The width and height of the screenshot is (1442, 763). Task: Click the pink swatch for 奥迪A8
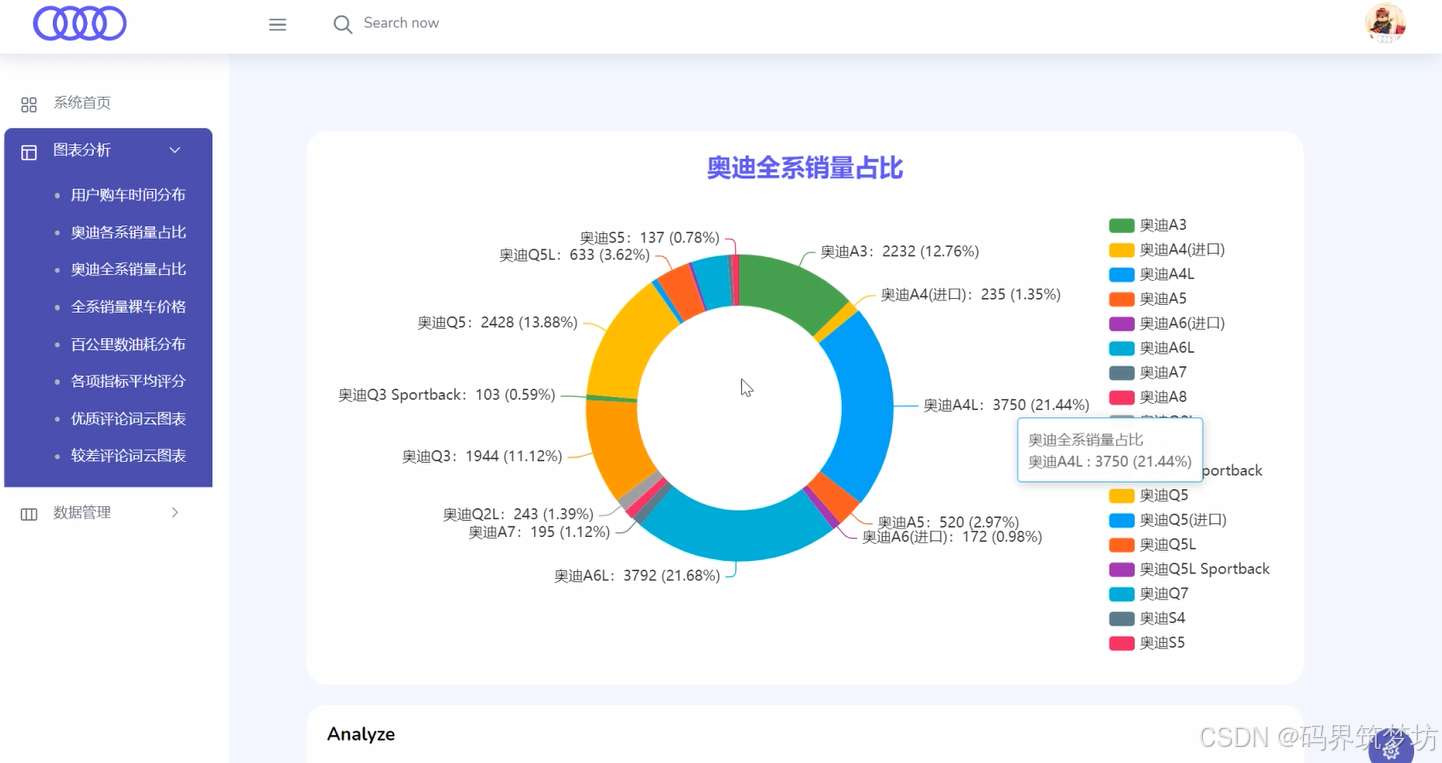coord(1122,397)
